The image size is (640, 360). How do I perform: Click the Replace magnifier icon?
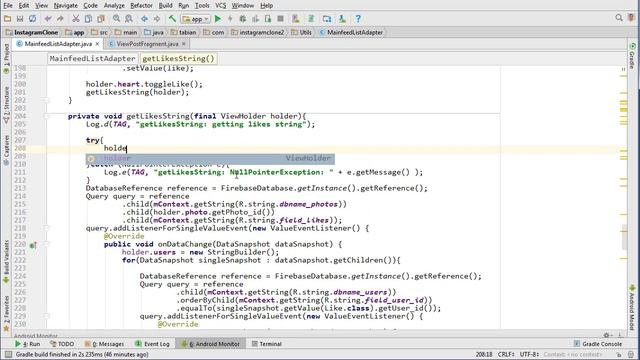pyautogui.click(x=129, y=19)
